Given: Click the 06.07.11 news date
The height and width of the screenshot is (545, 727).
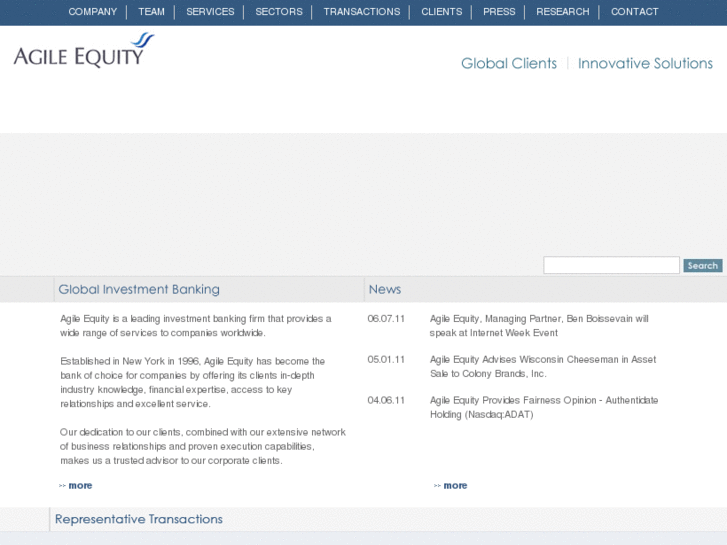Looking at the screenshot, I should [386, 319].
